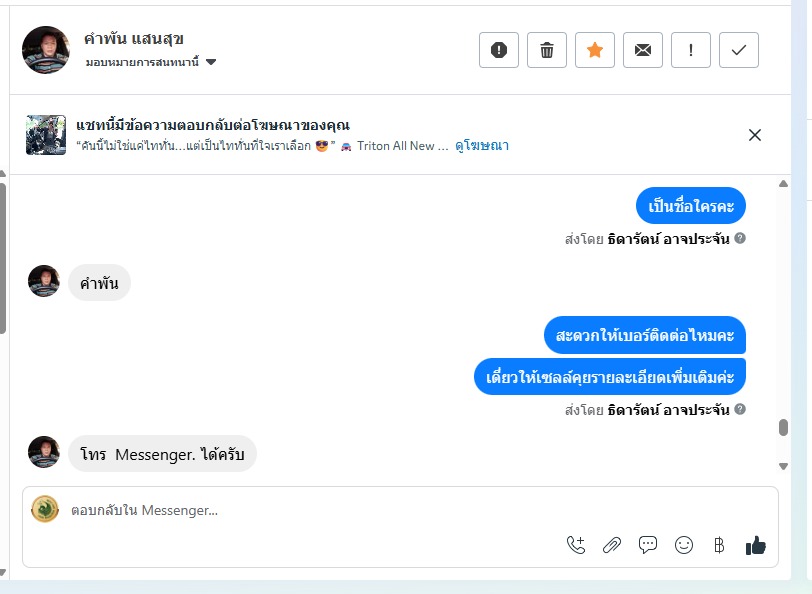812x594 pixels.
Task: Click the chat scrollbar up arrow
Action: coord(783,184)
